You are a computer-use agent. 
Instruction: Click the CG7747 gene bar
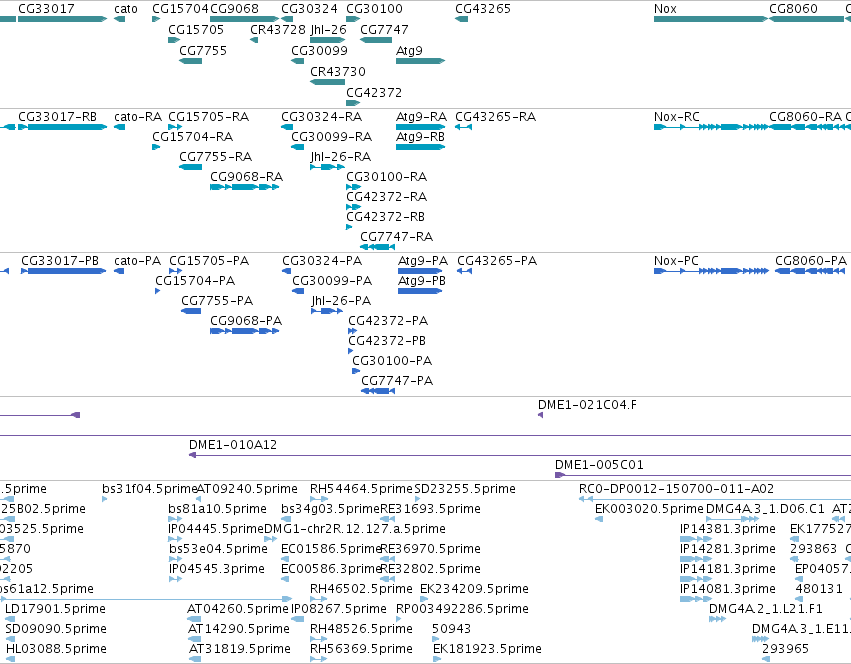(x=376, y=40)
